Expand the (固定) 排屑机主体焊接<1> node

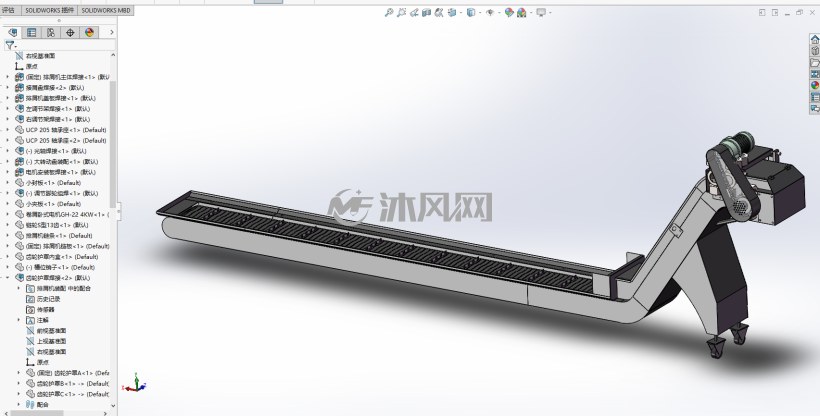tap(7, 77)
